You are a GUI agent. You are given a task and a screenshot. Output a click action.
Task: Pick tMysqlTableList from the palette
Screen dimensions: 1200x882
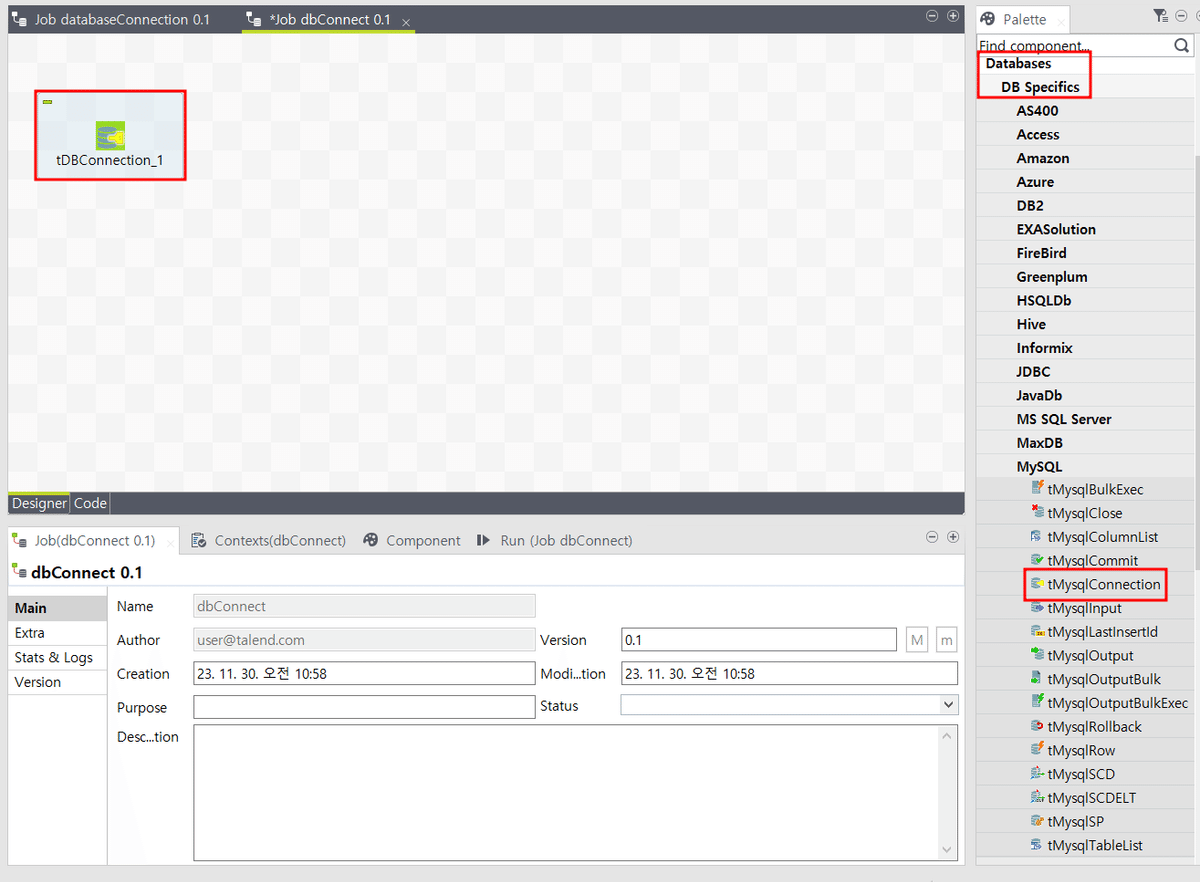(1086, 846)
